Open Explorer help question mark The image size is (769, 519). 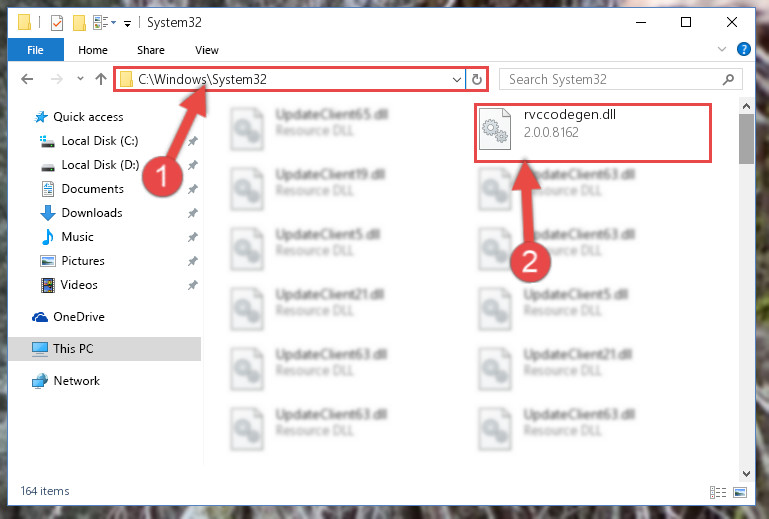pos(743,49)
